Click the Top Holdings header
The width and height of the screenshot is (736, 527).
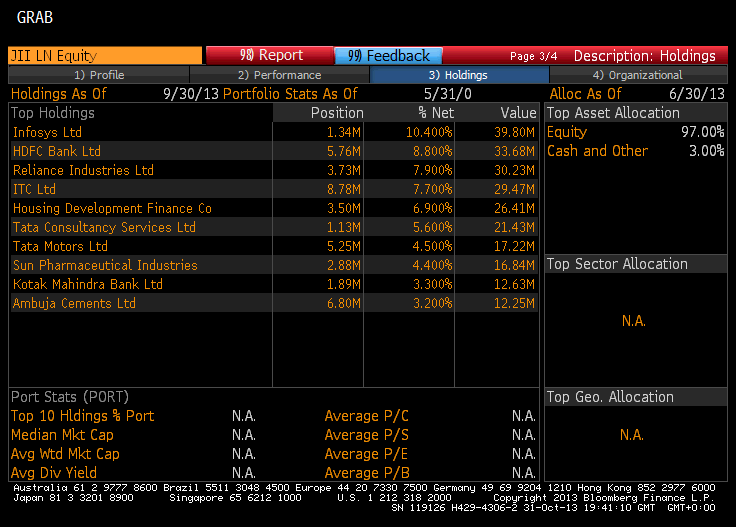pos(53,113)
